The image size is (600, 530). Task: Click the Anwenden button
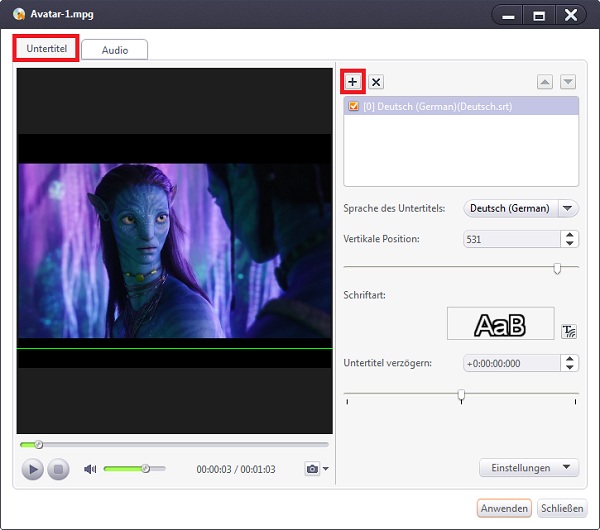(x=504, y=508)
